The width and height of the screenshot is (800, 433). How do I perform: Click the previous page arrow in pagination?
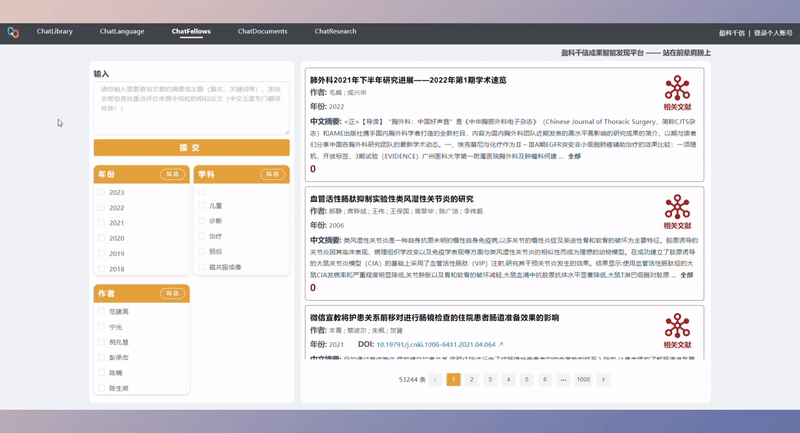coord(435,380)
